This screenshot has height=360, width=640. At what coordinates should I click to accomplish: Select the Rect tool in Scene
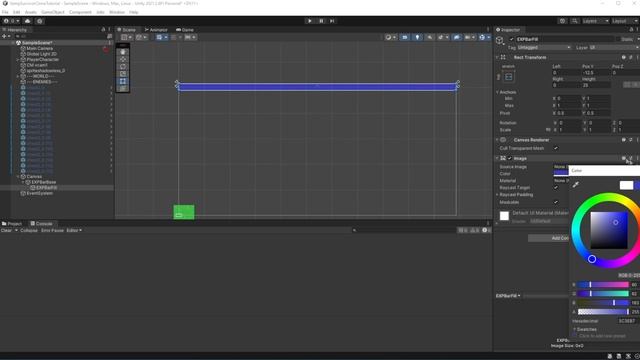click(x=123, y=81)
